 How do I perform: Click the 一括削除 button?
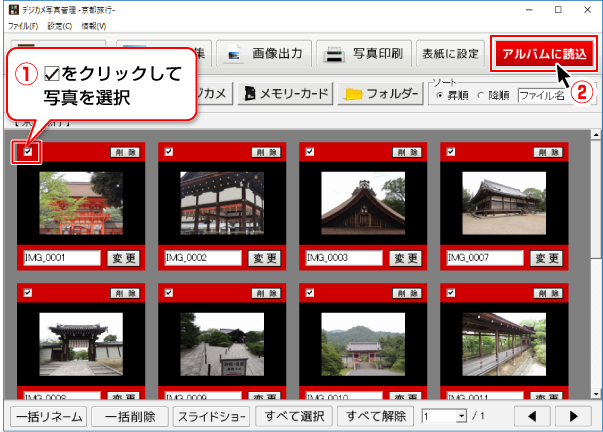130,417
